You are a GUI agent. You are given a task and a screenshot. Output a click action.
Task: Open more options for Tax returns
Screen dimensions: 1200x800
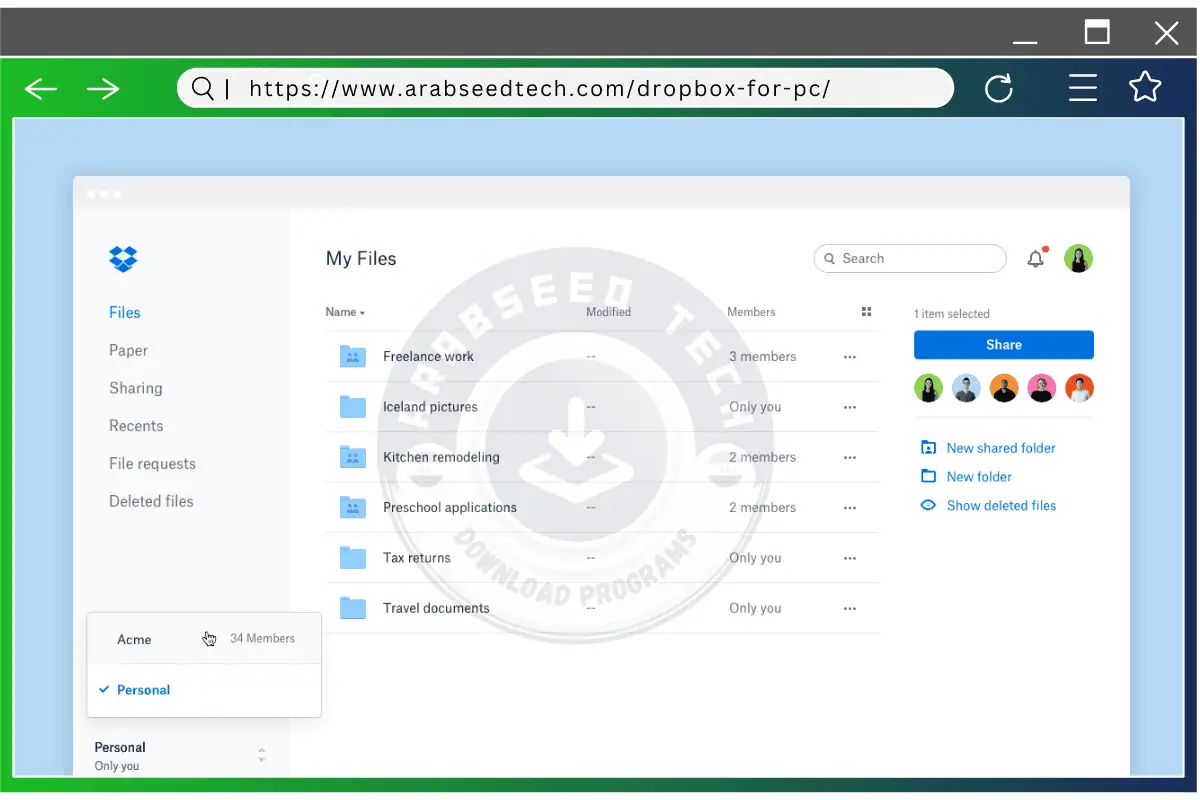pyautogui.click(x=850, y=558)
